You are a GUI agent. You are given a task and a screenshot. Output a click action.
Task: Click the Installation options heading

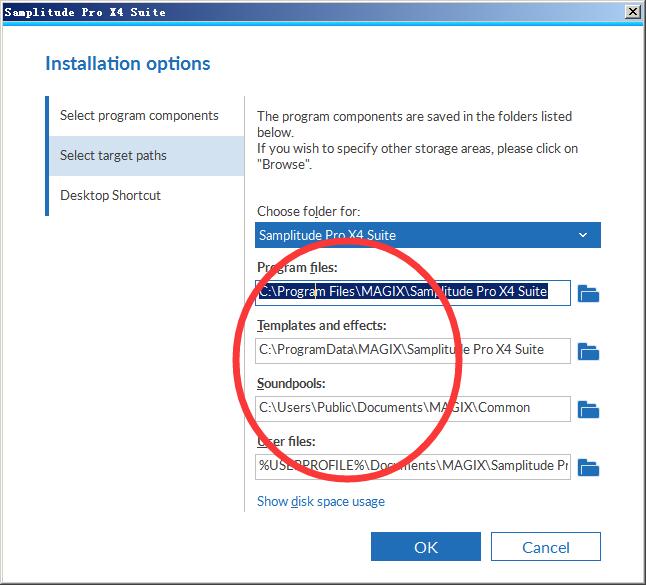click(128, 64)
